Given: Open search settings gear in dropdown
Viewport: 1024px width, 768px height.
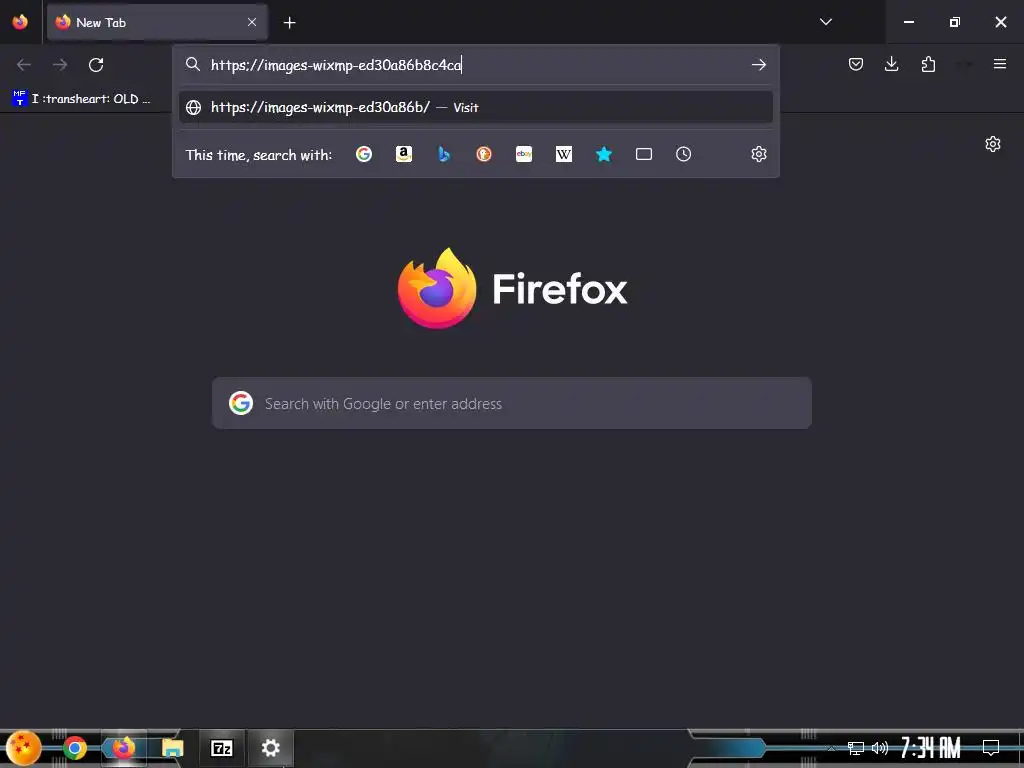Looking at the screenshot, I should 759,154.
